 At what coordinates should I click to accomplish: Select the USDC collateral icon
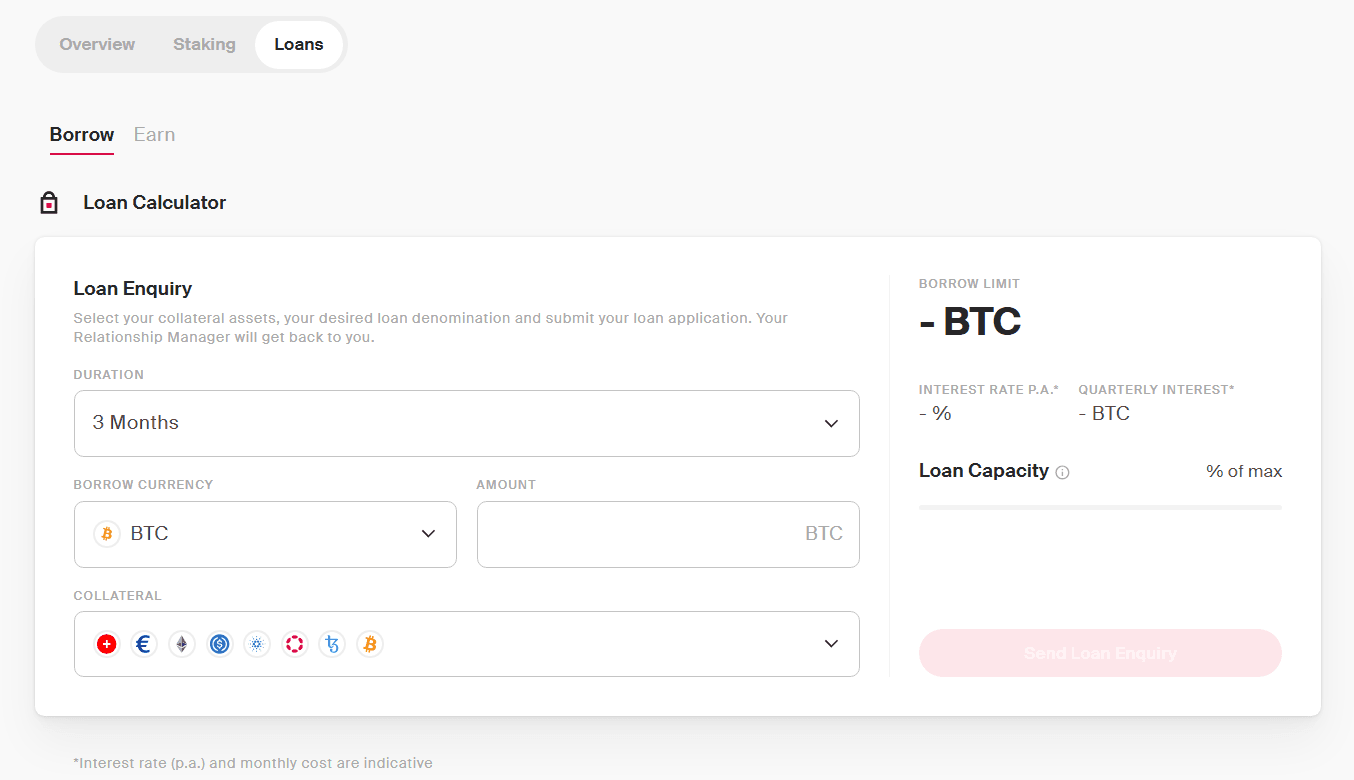tap(219, 644)
